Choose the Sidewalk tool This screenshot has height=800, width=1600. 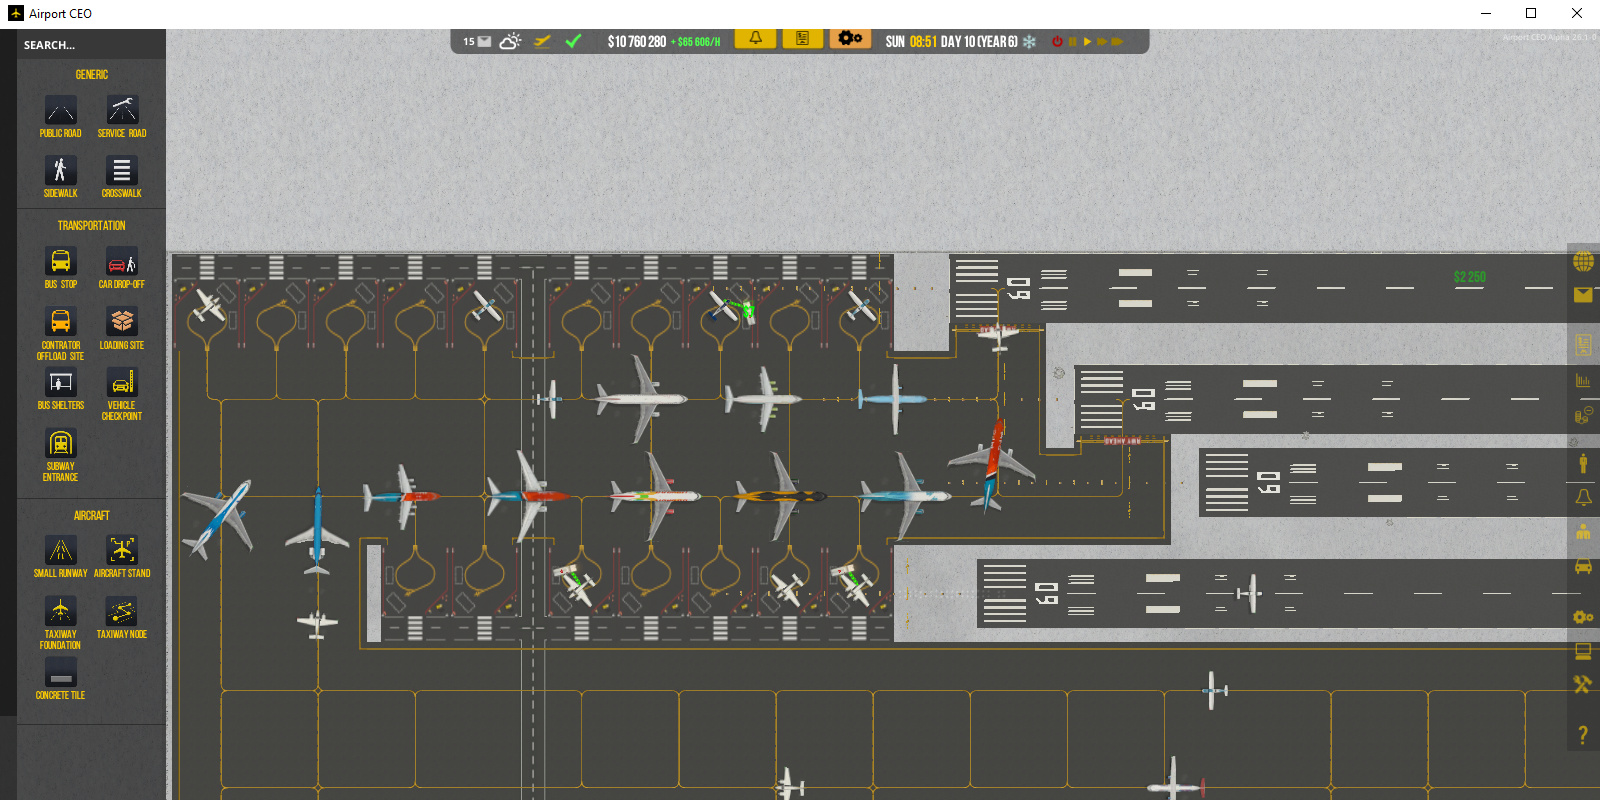pyautogui.click(x=60, y=172)
